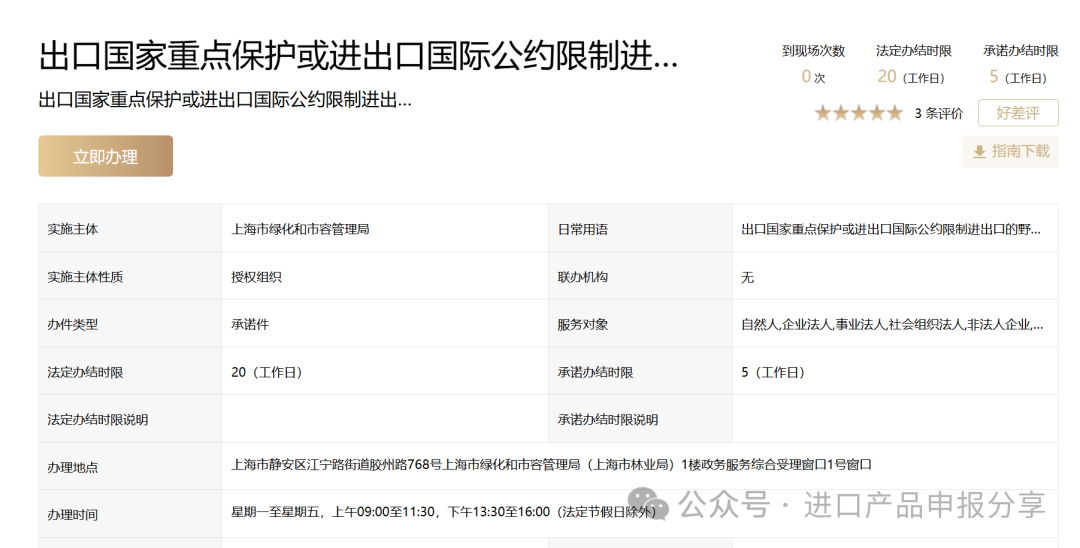Select the 0 次 visit count value
The image size is (1080, 548).
tap(813, 77)
